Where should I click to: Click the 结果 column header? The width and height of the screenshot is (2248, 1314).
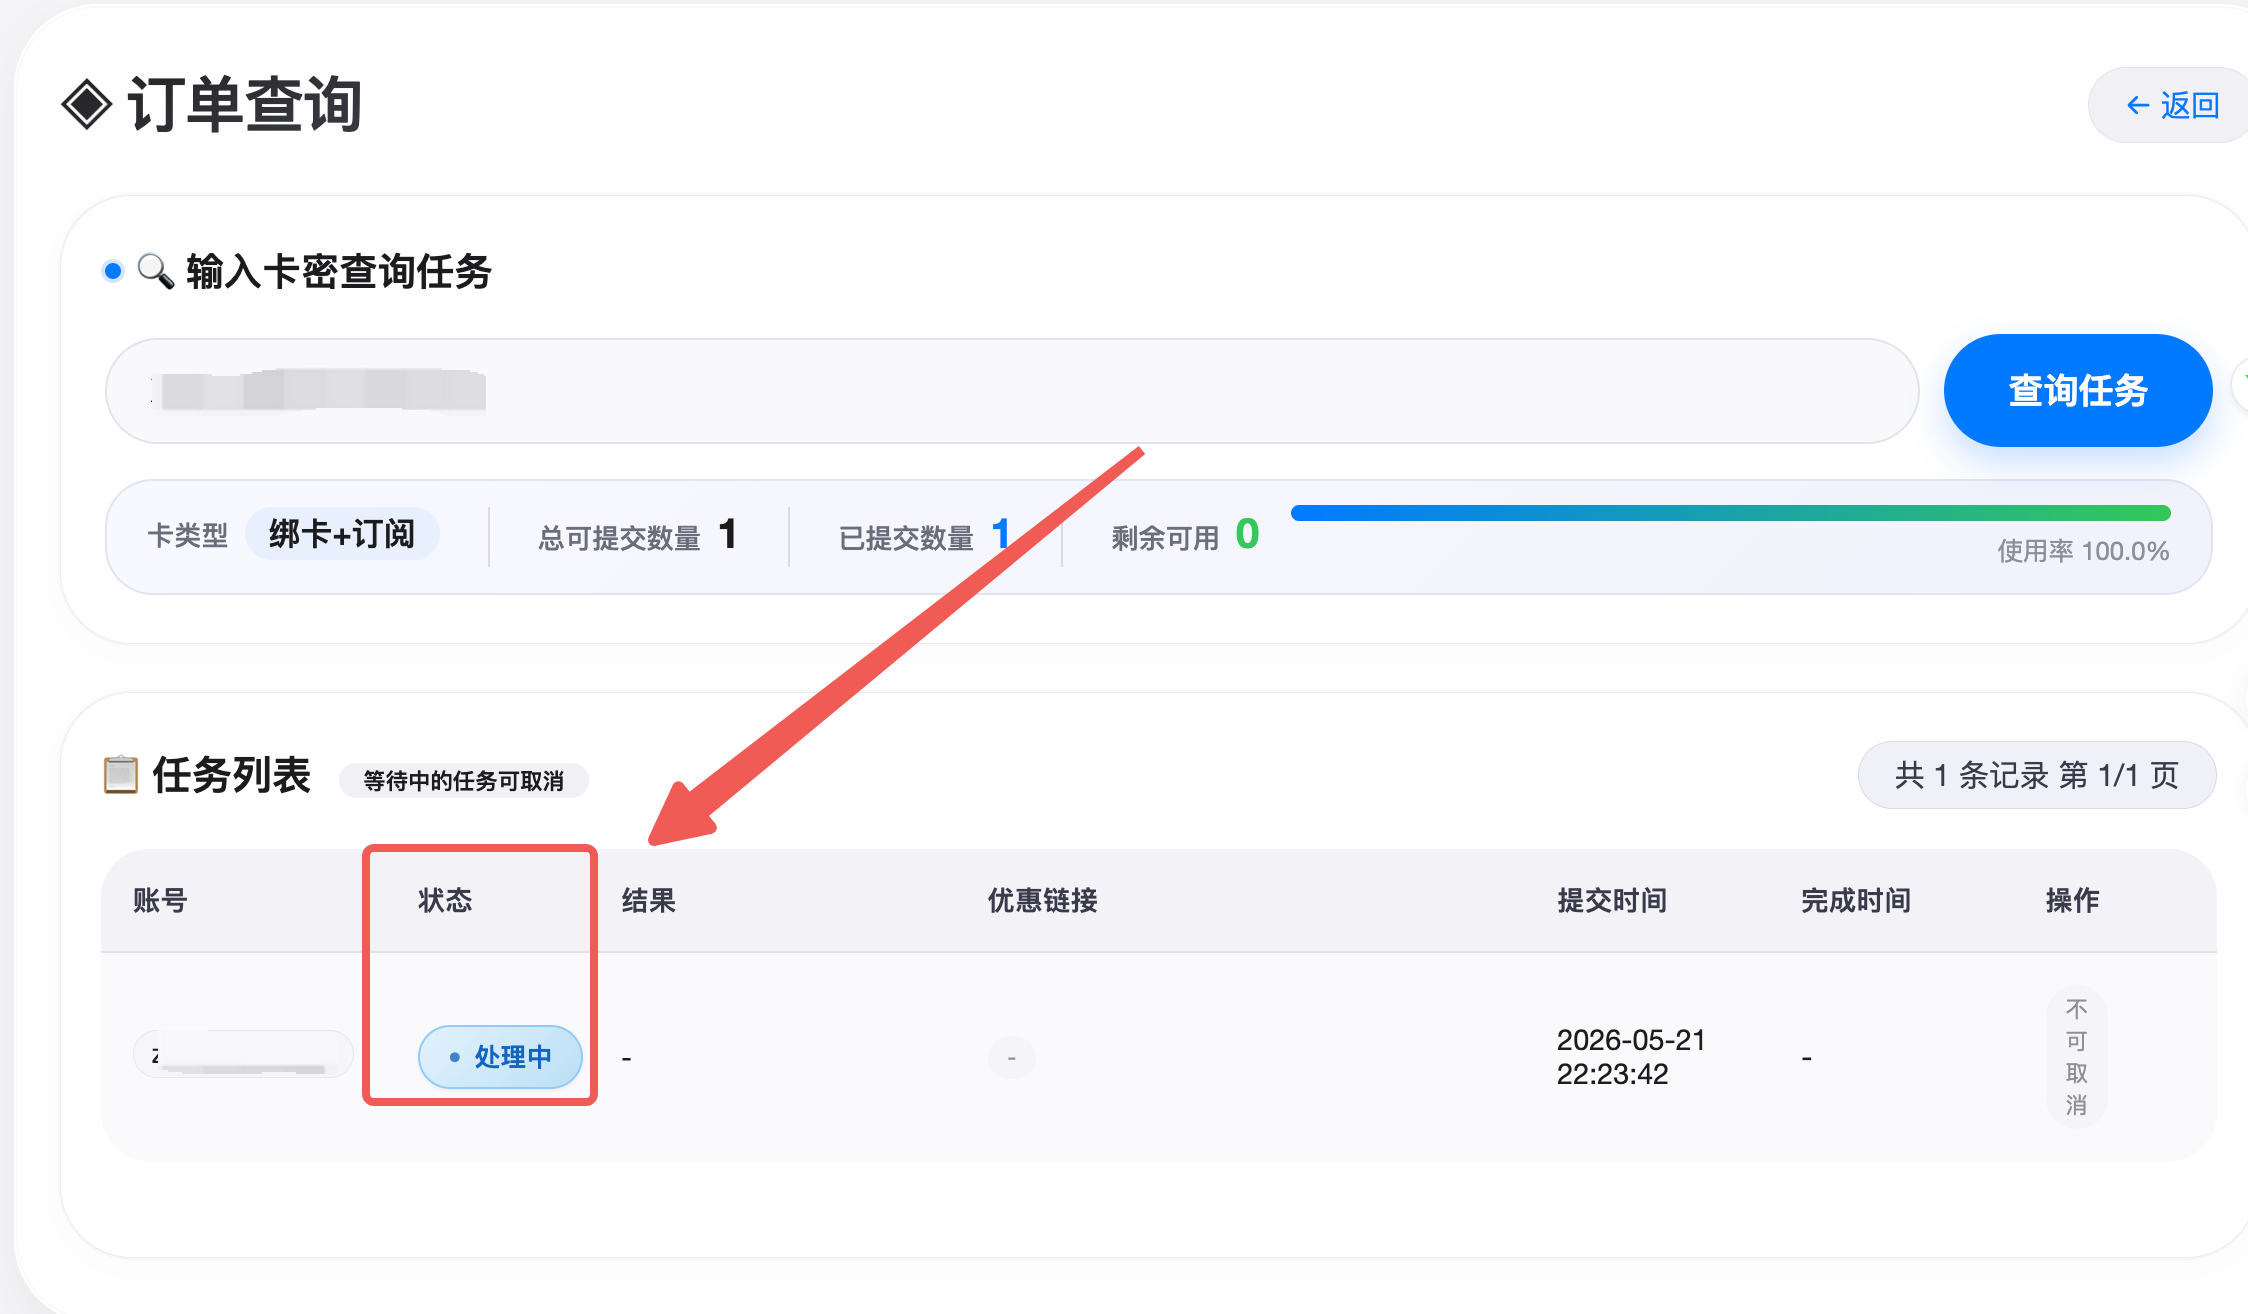(x=649, y=901)
